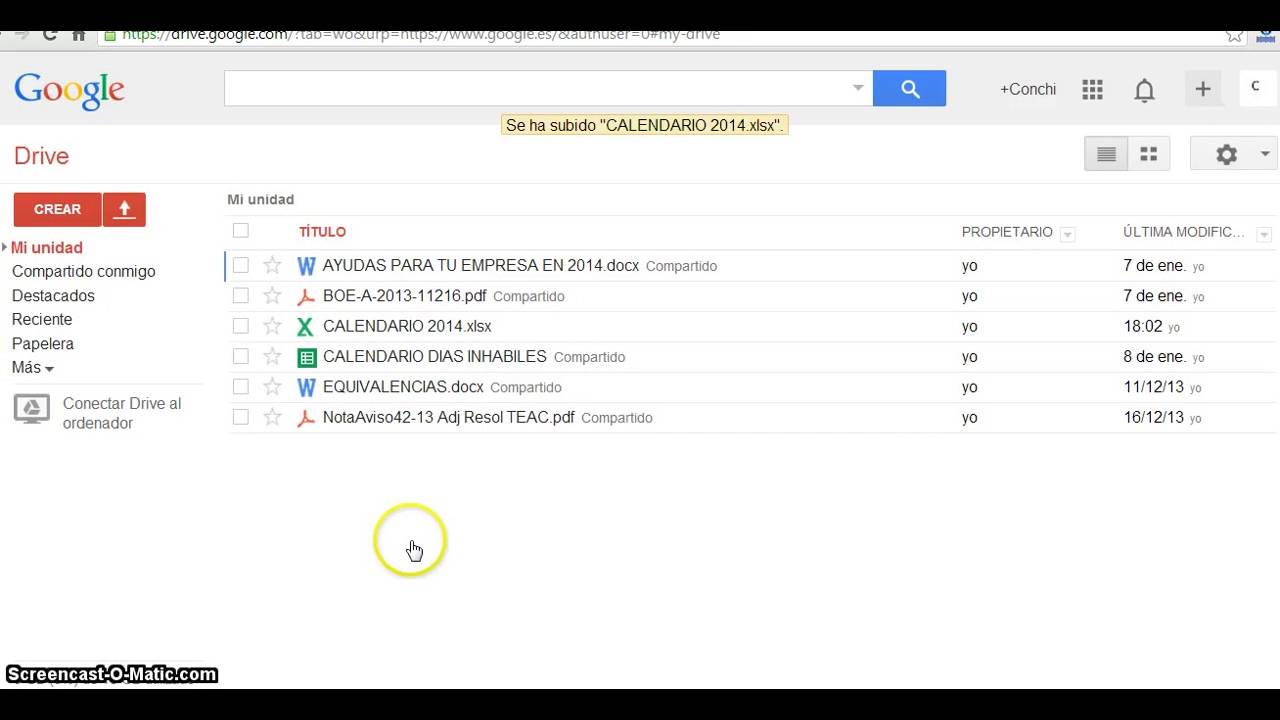The image size is (1280, 720).
Task: Open the AYUDAS PARA TU EMPRESA EN 2014.docx file
Action: [x=481, y=265]
